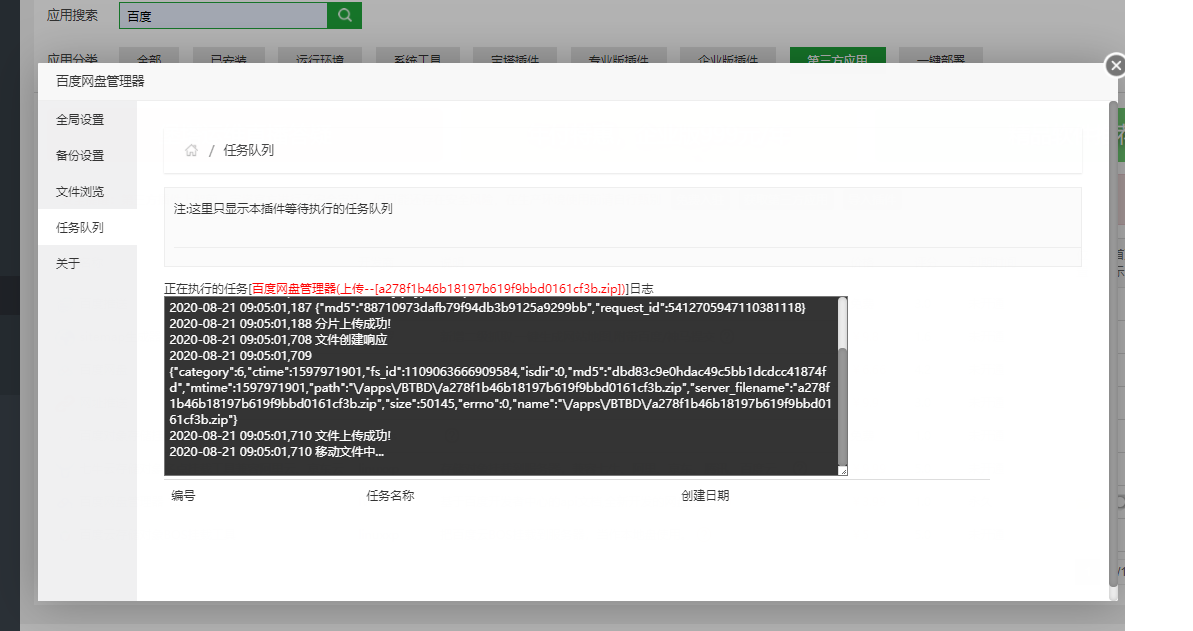The width and height of the screenshot is (1193, 631).
Task: Close the 百度网盘管理器 dialog
Action: click(x=1115, y=65)
